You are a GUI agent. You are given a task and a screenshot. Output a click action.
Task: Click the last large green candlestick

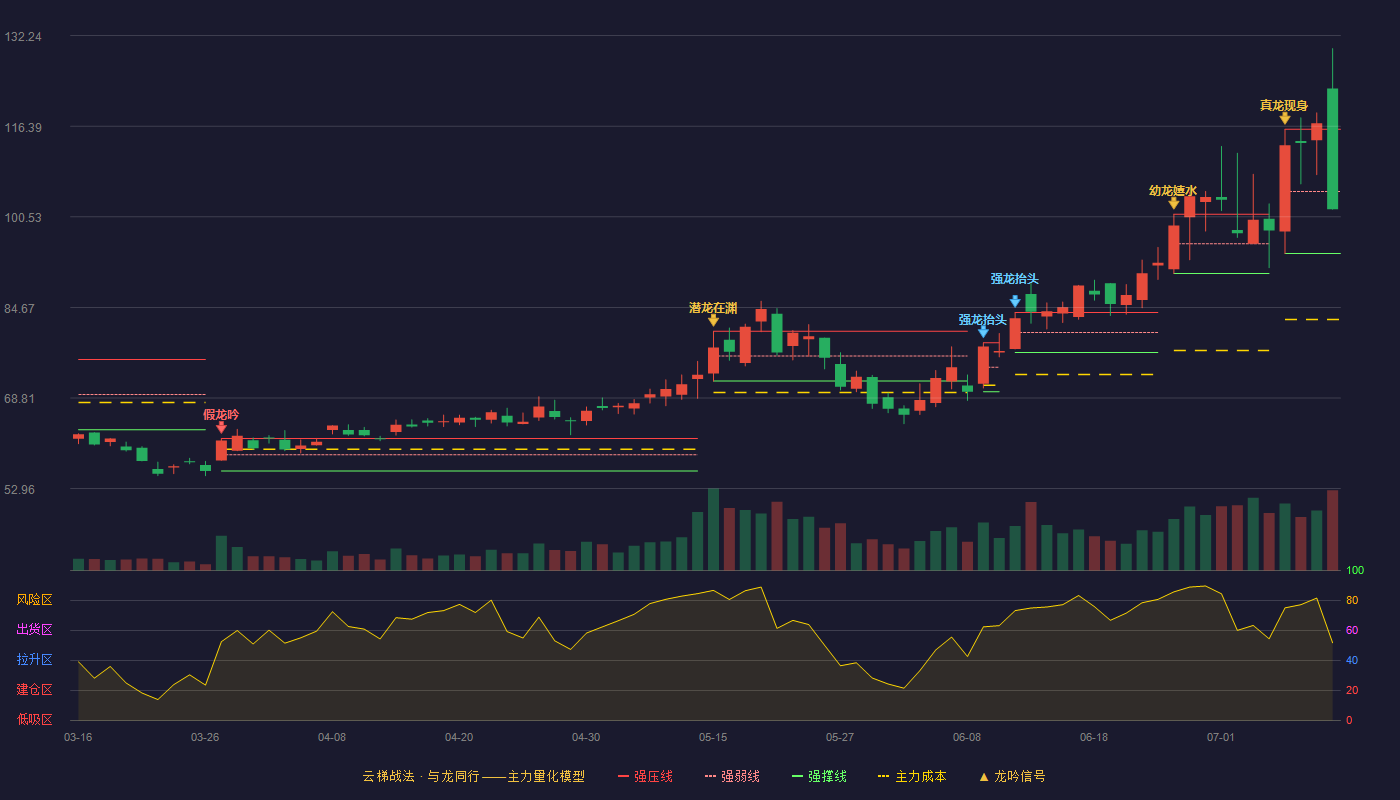click(1332, 149)
